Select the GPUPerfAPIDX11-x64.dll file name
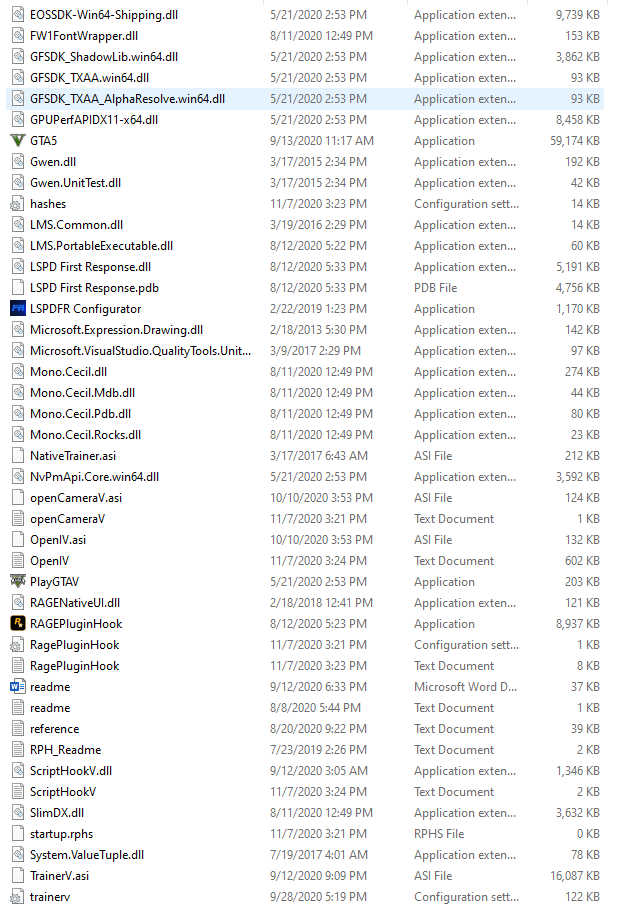636x912 pixels. [x=94, y=120]
